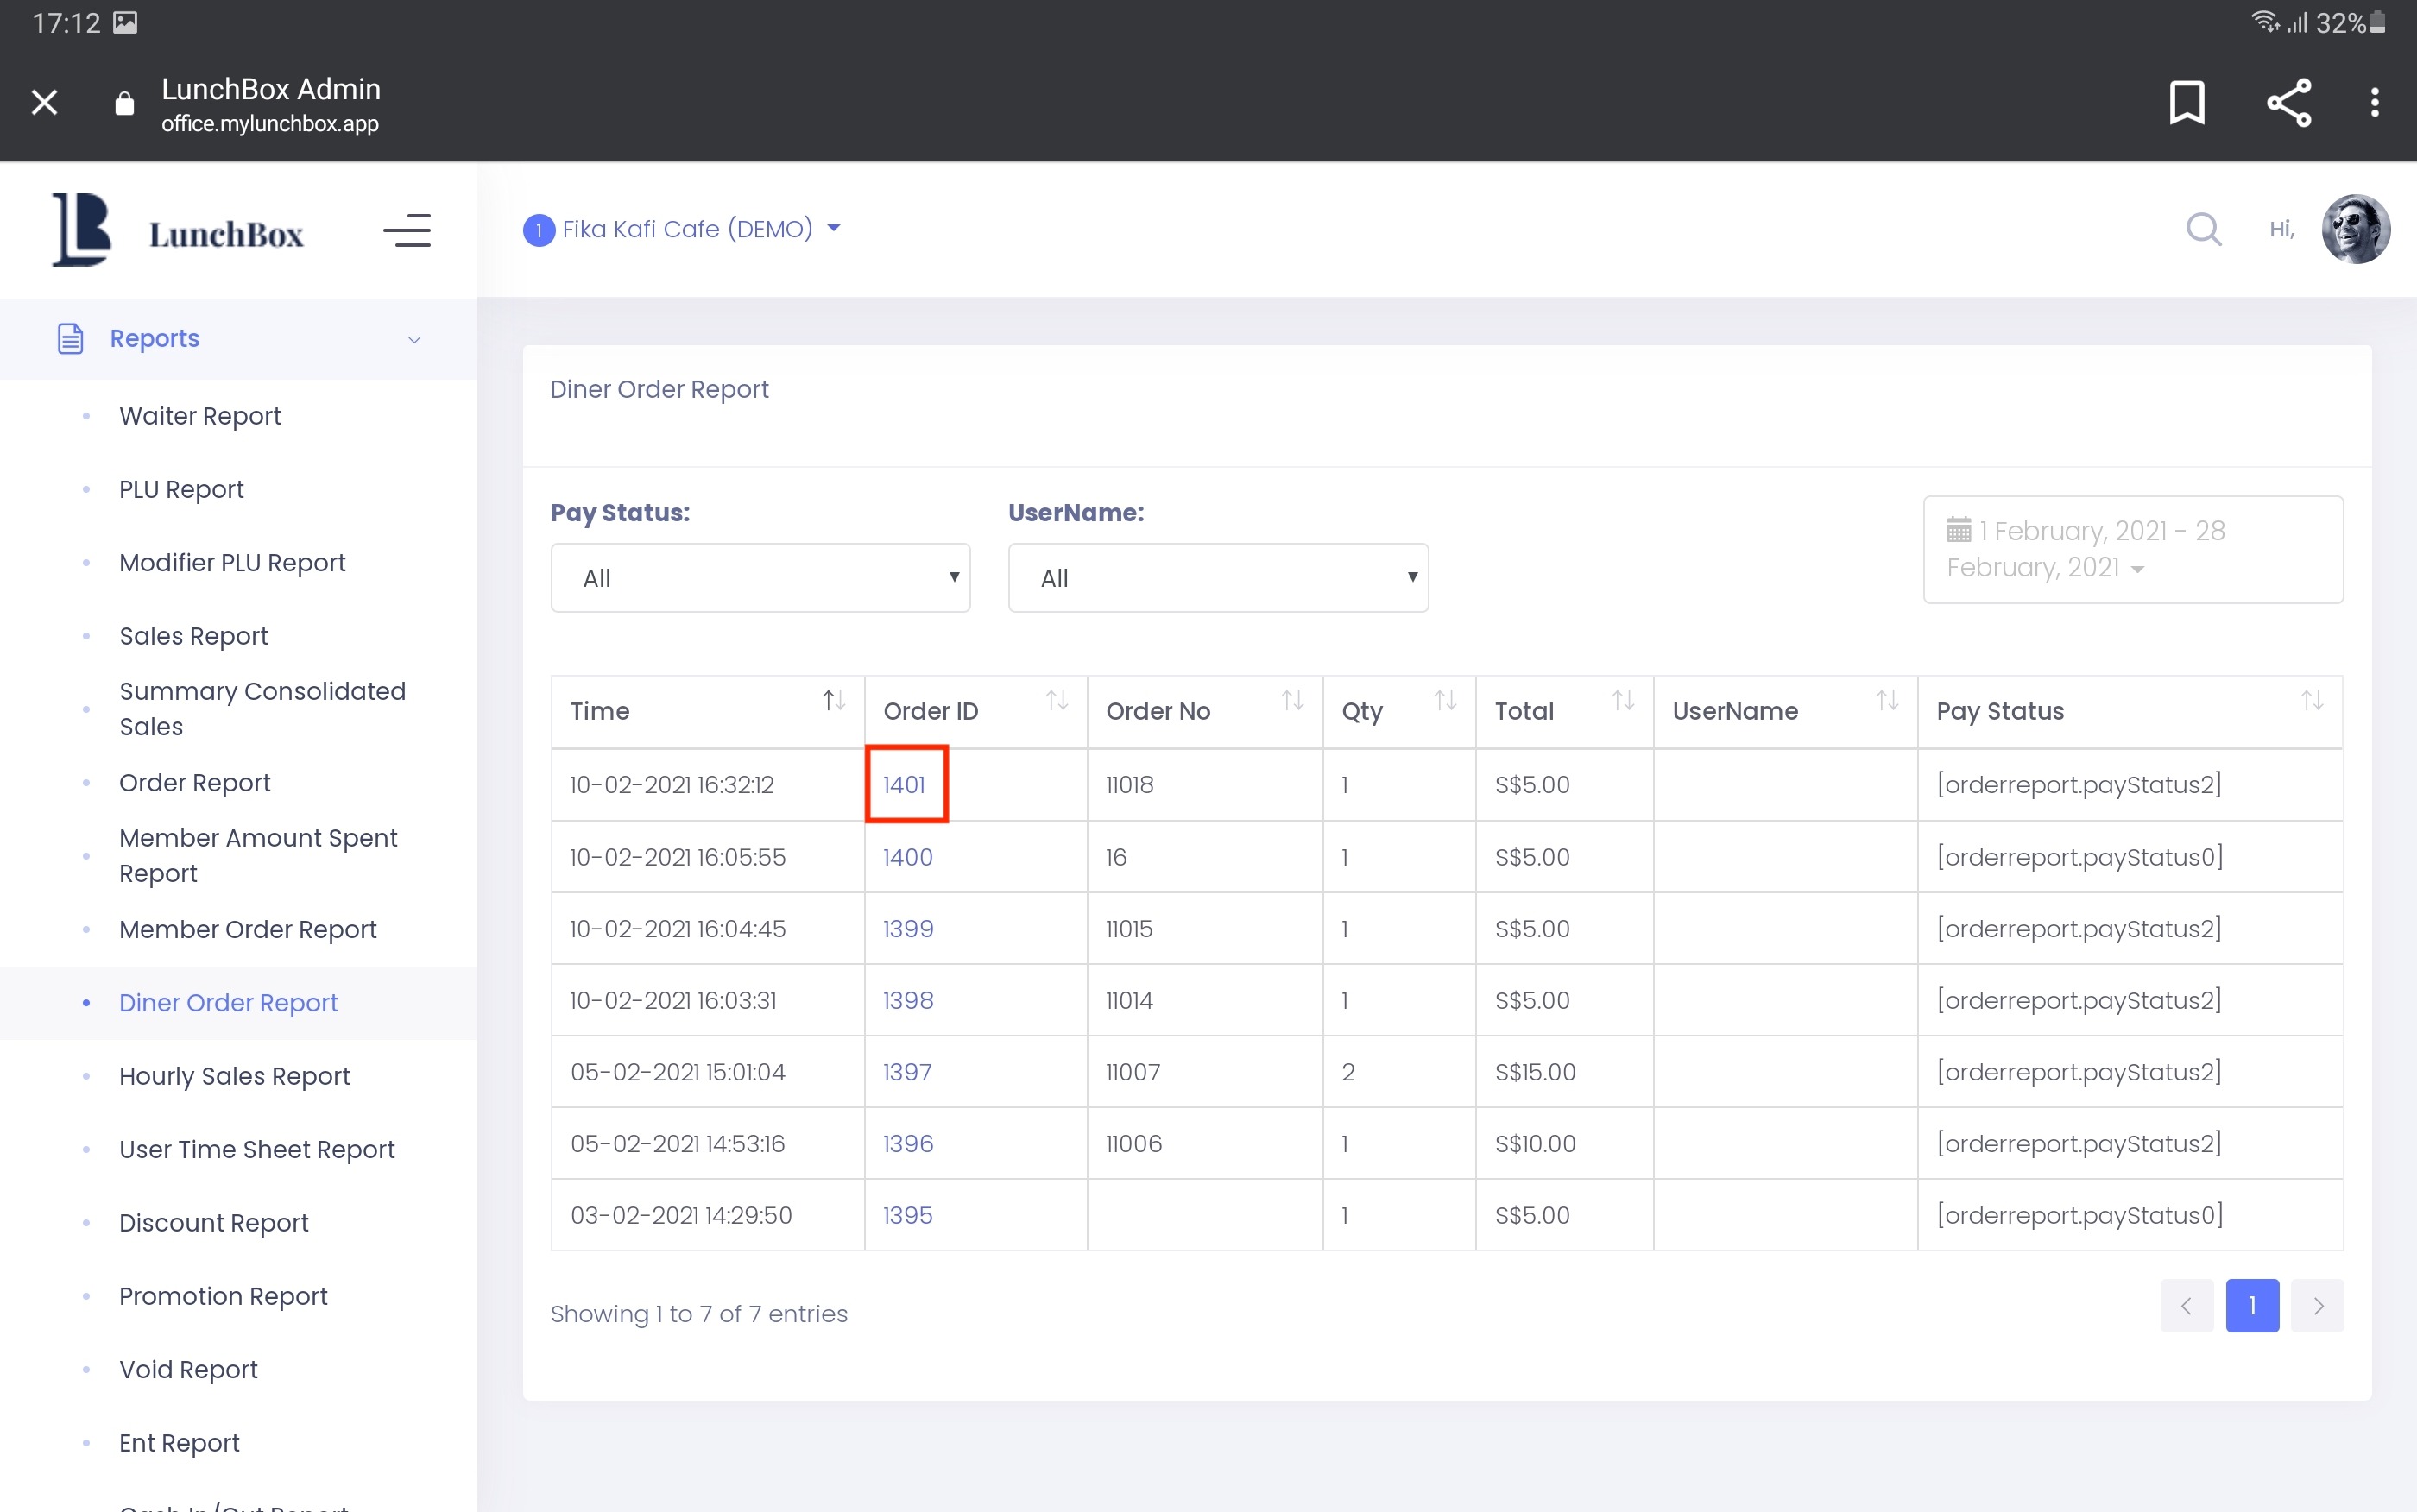The height and width of the screenshot is (1512, 2417).
Task: Click the LunchBox logo
Action: 178,231
